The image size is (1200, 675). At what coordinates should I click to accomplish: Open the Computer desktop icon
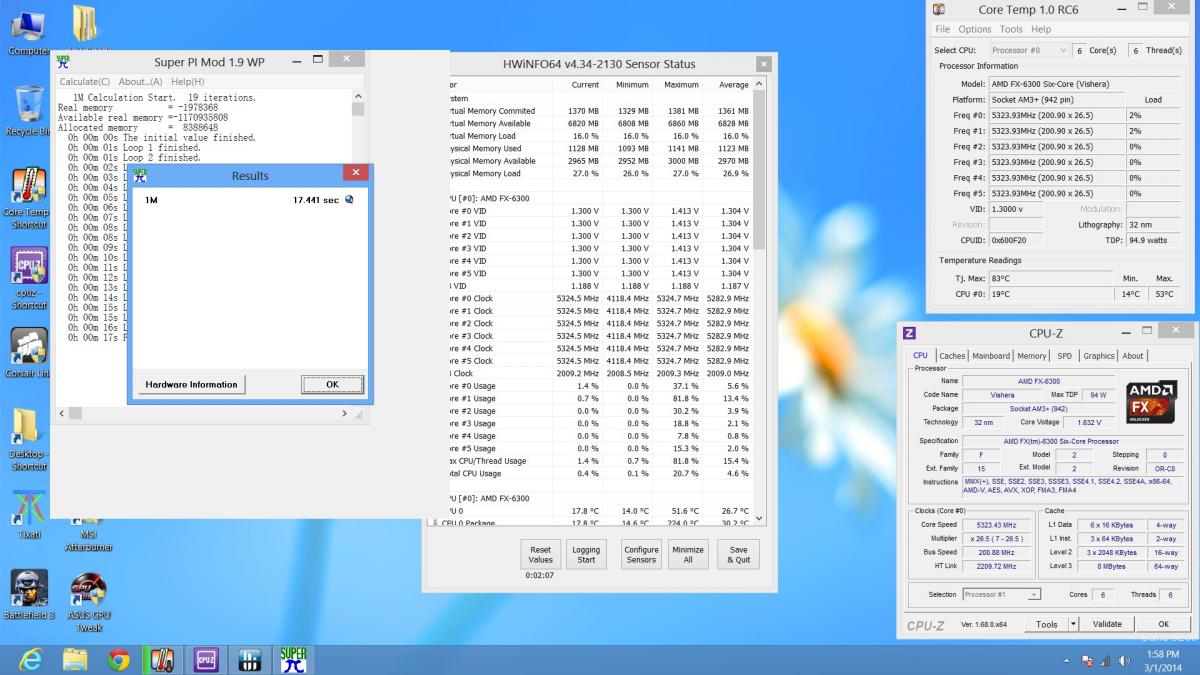(x=27, y=30)
